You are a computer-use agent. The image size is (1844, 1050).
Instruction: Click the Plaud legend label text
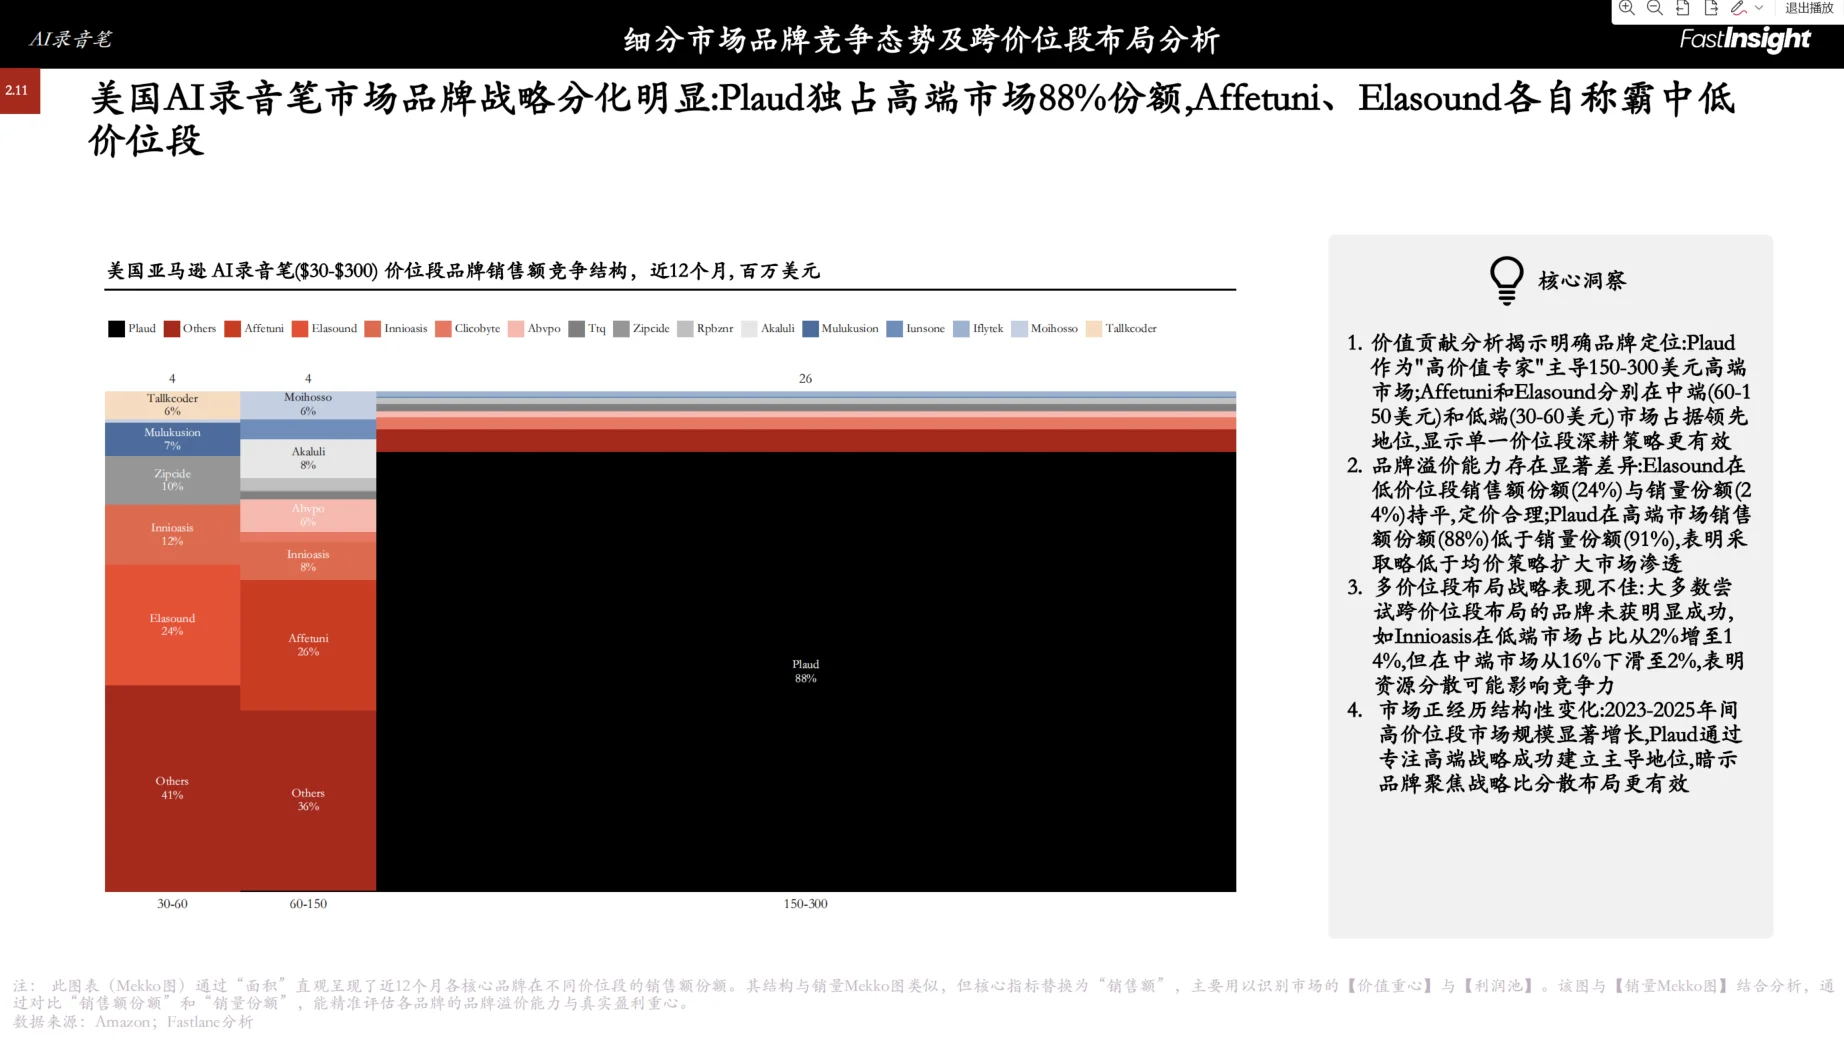(142, 329)
